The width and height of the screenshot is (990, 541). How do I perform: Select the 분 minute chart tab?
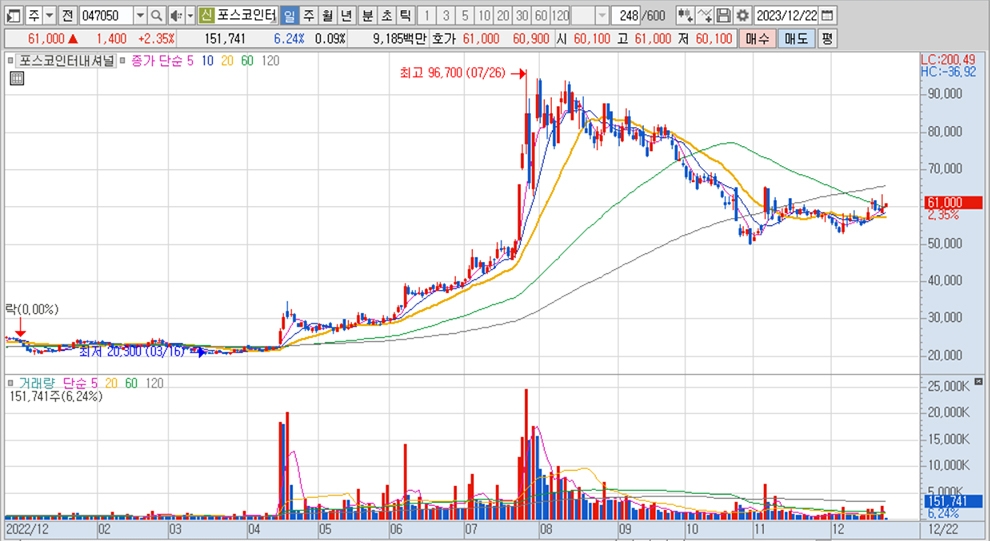point(367,15)
